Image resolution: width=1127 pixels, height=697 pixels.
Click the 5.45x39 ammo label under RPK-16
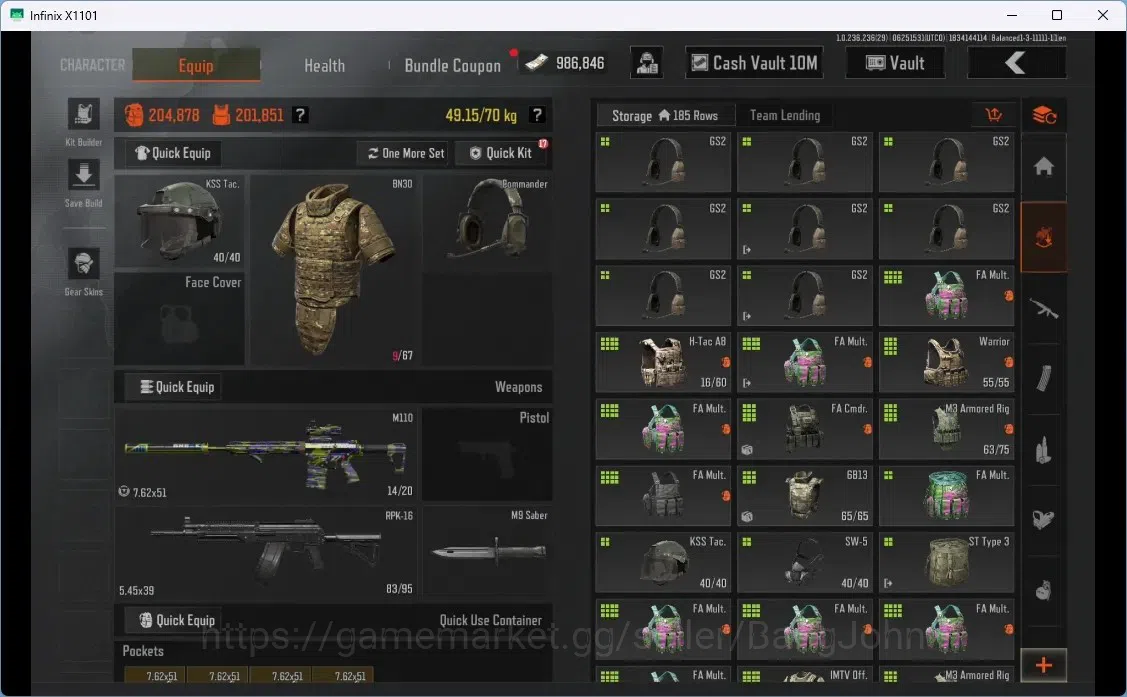137,591
